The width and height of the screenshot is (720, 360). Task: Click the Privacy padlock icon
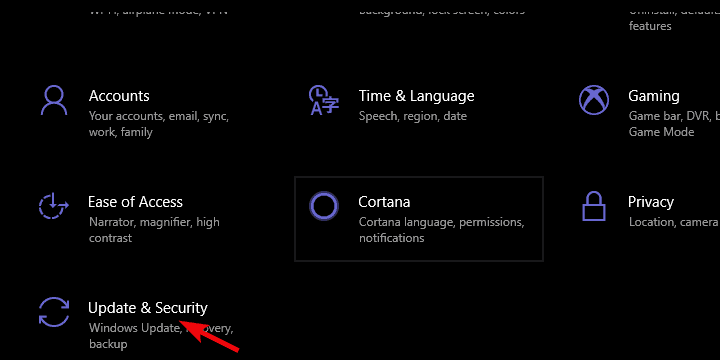(594, 206)
